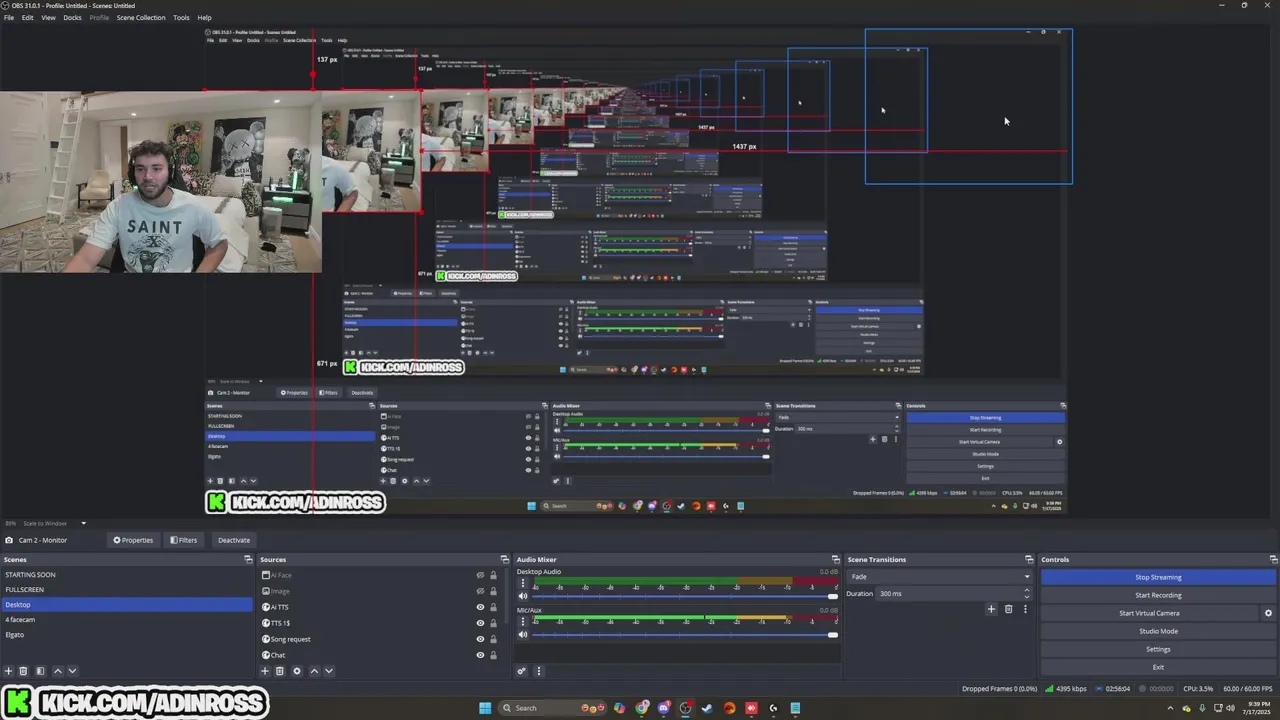Open advanced audio properties gears icon
This screenshot has height=720, width=1280.
tap(522, 671)
